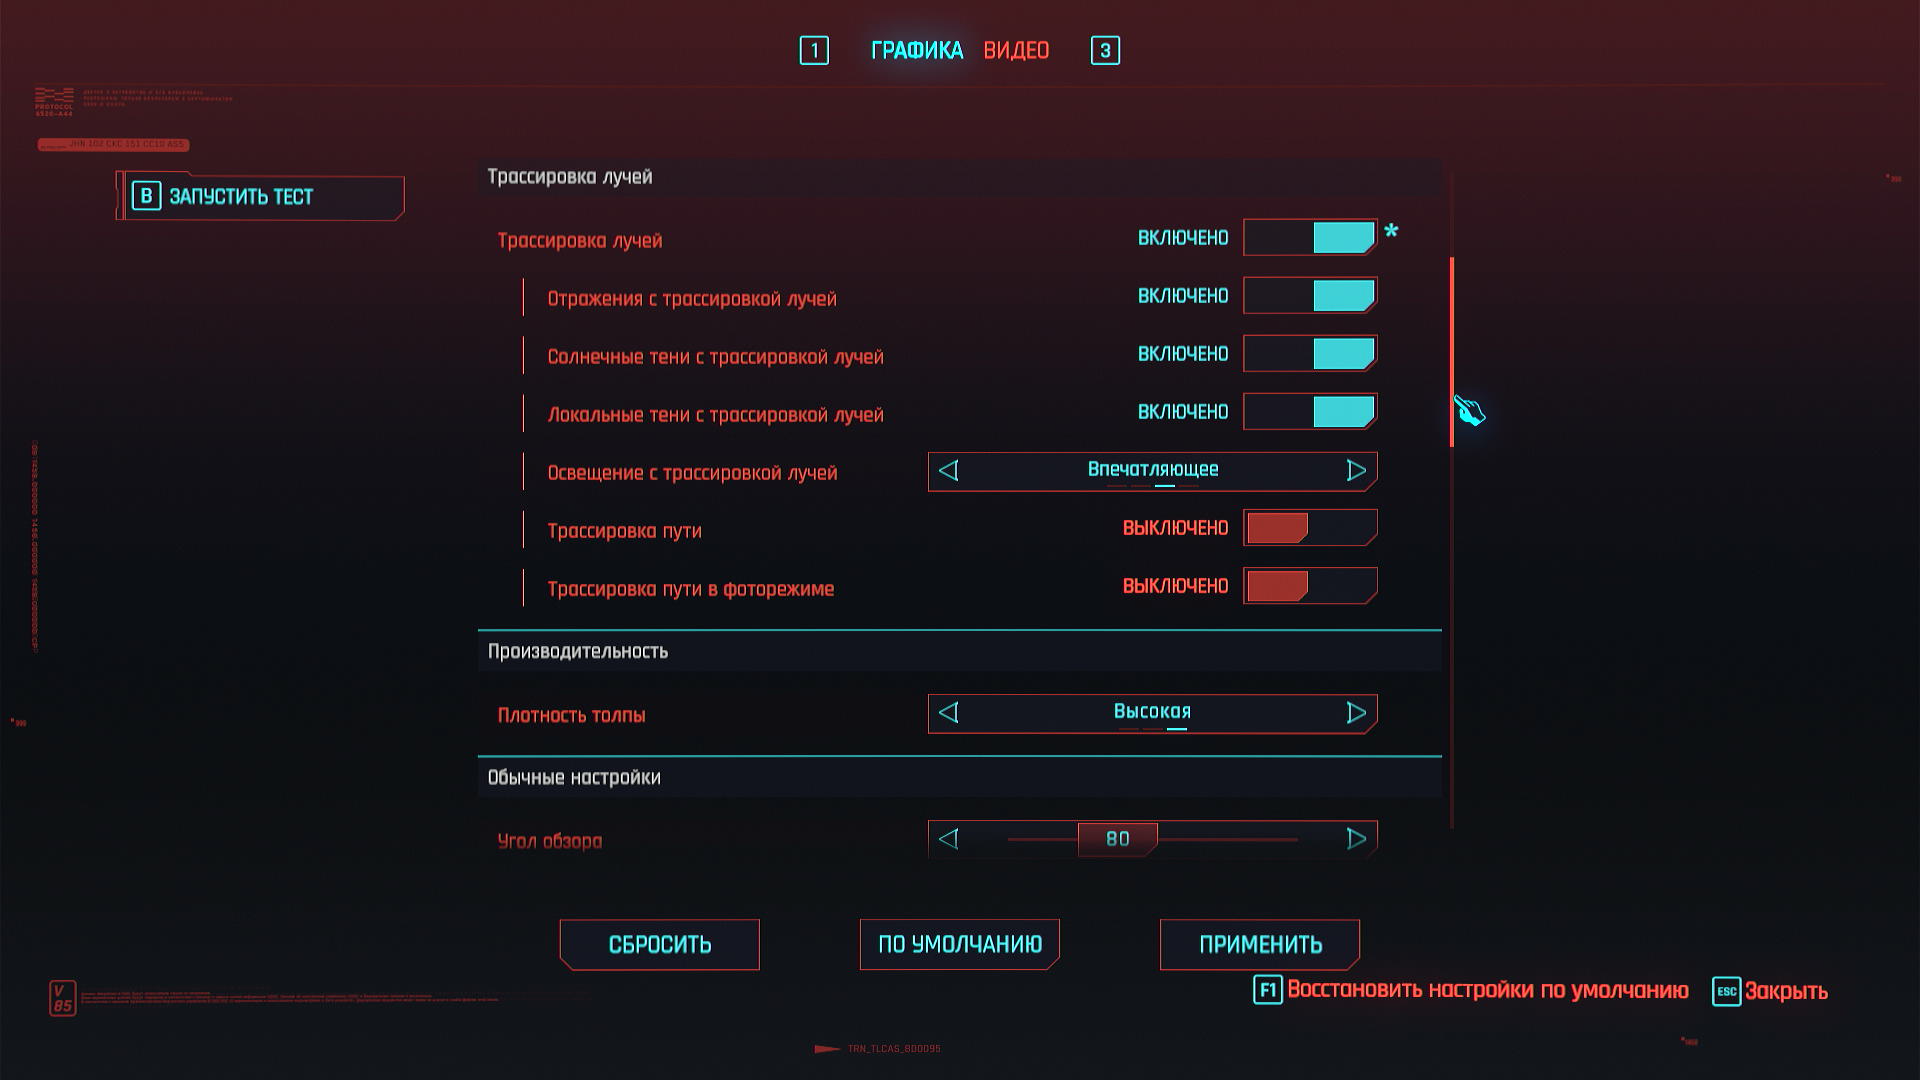Open the Высокая crowd density selector
The image size is (1920, 1080).
pos(1153,713)
